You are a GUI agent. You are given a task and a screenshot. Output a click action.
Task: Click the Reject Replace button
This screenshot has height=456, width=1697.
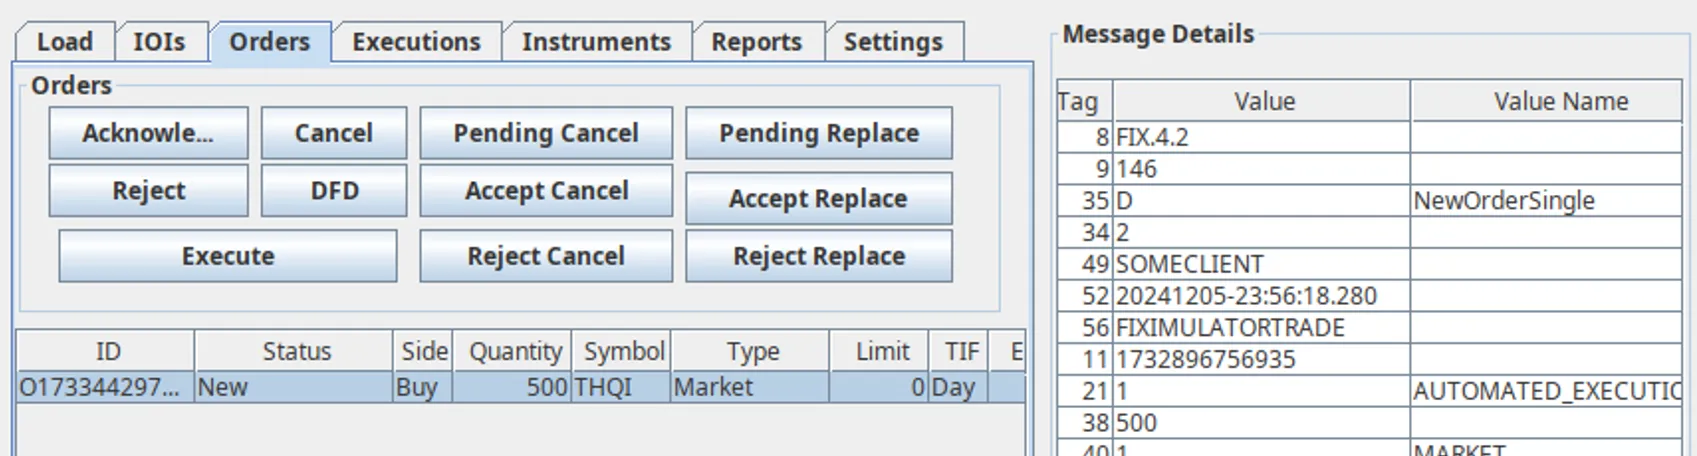pyautogui.click(x=819, y=256)
